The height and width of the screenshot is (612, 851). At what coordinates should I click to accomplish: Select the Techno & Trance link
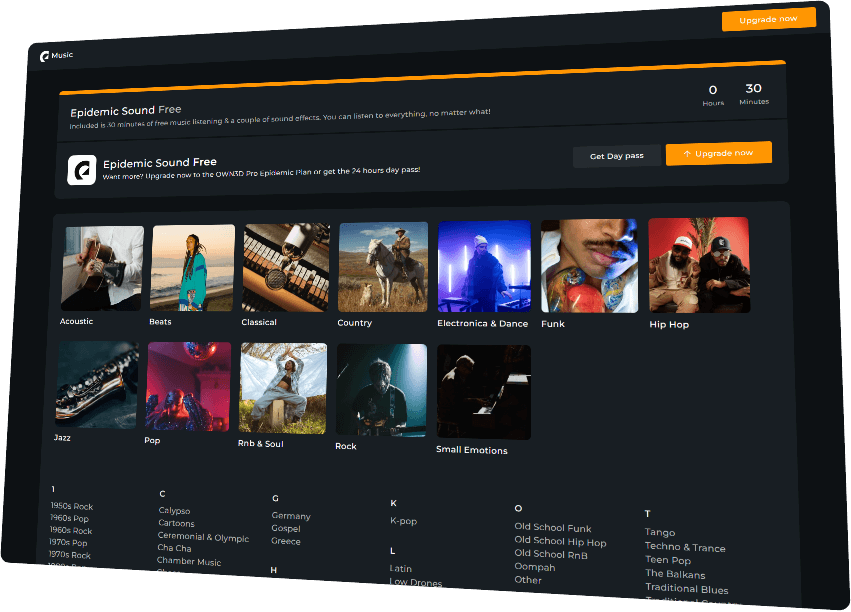[685, 547]
